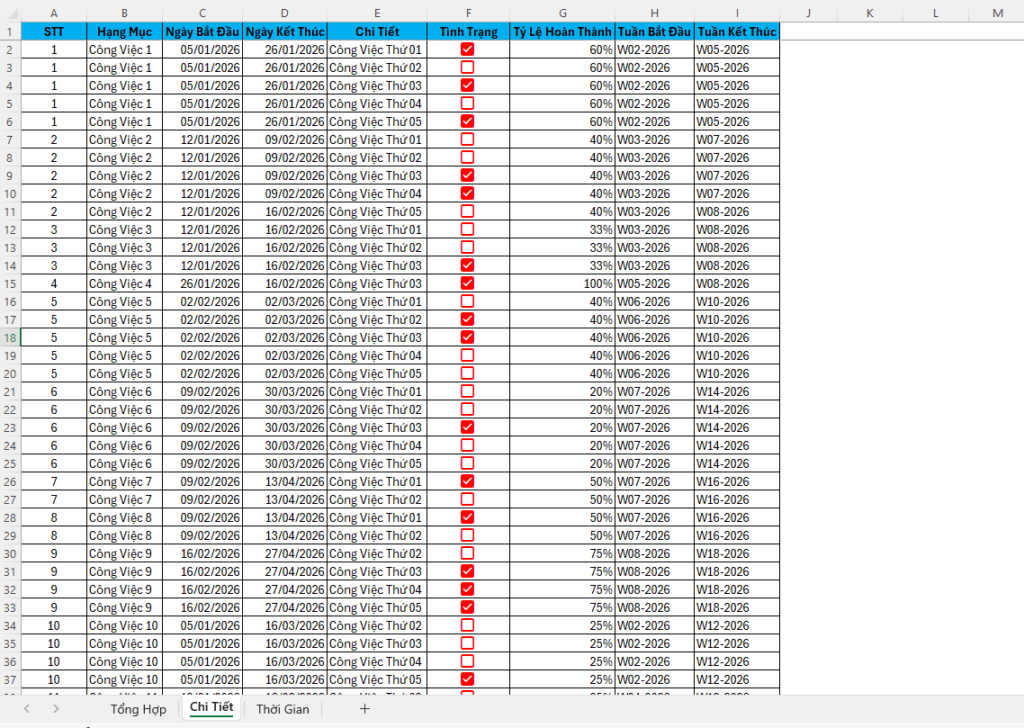Click the select-all corner triangle
Image resolution: width=1024 pixels, height=728 pixels.
pos(10,13)
